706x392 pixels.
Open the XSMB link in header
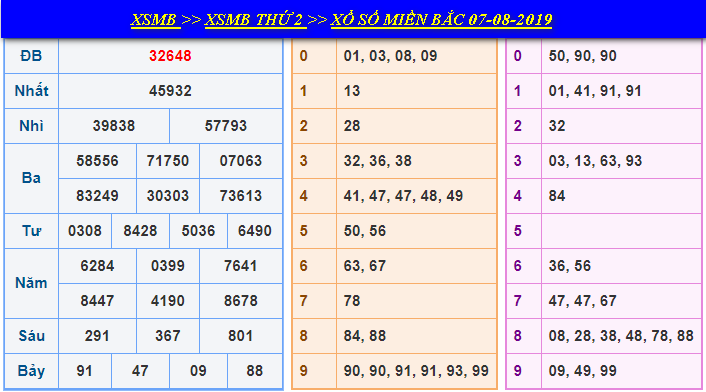[x=155, y=20]
